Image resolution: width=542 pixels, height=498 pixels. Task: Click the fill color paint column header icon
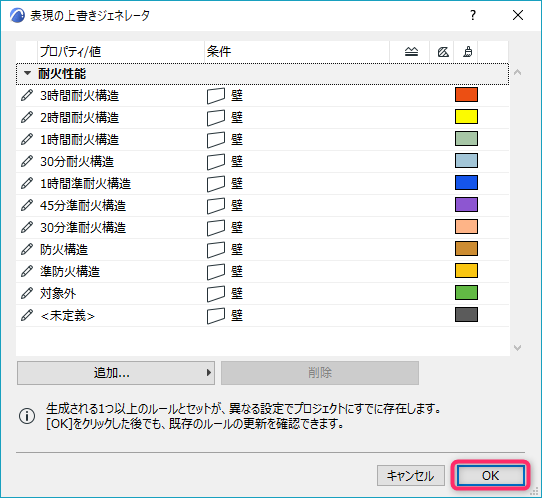pos(468,52)
